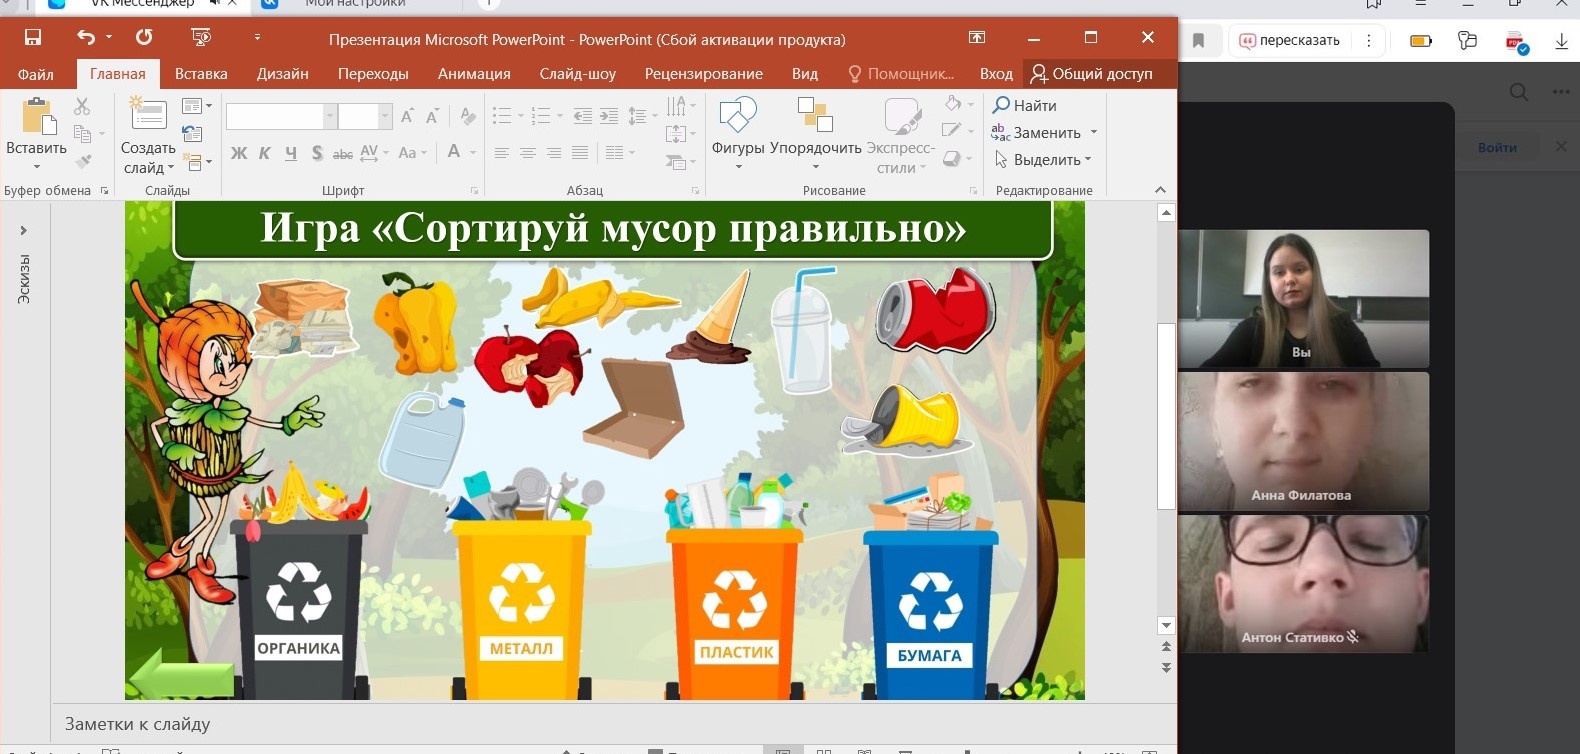Open the columns dropdown
The image size is (1580, 754).
click(x=618, y=153)
